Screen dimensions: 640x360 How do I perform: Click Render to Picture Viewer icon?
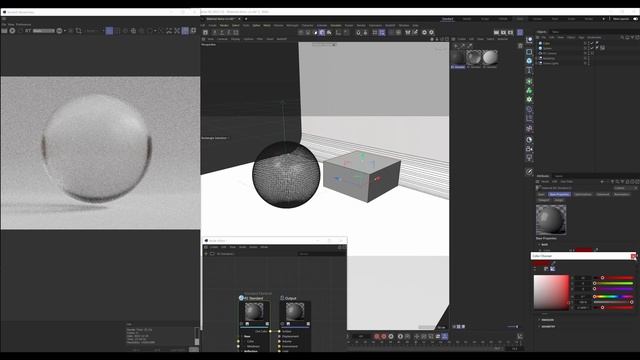tap(504, 32)
